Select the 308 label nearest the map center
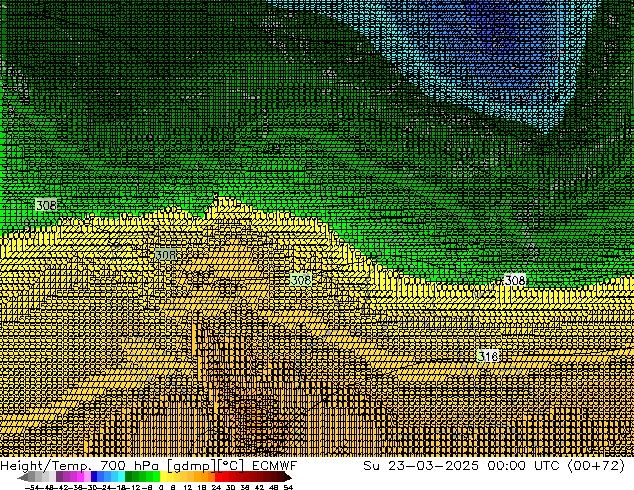634x490 pixels. [300, 280]
